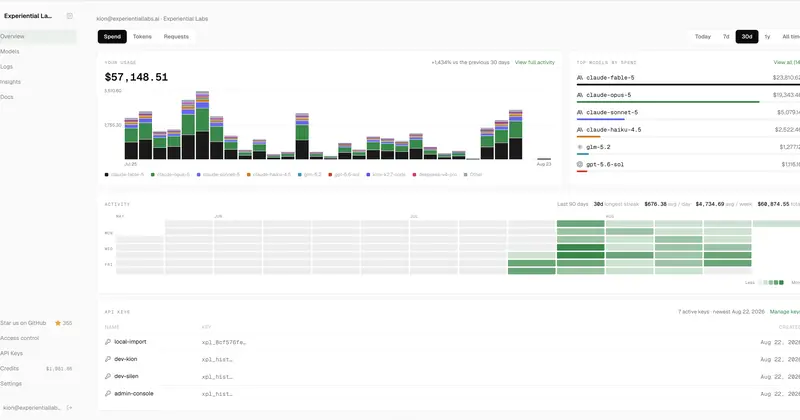Screen dimensions: 800x420
Task: Click the Anthropic logo beside claude-haiku-4.5
Action: click(x=580, y=130)
